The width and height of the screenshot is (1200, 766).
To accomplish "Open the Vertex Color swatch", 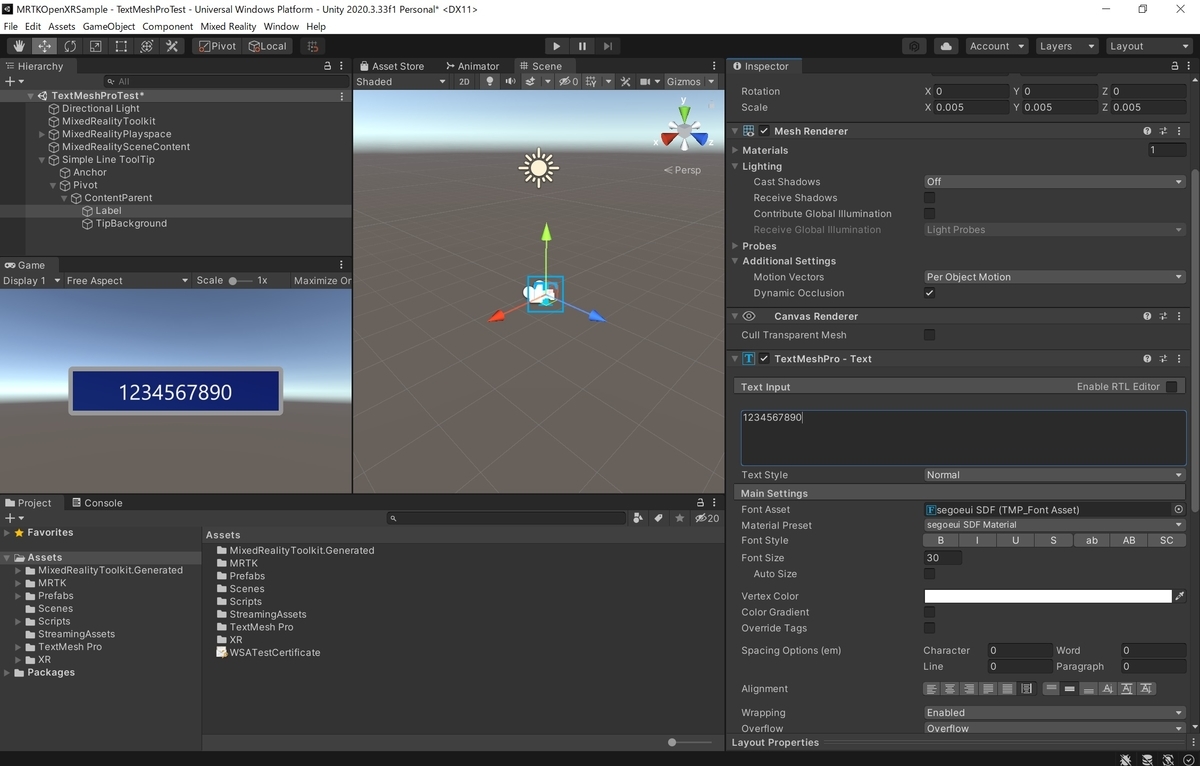I will (x=1047, y=597).
